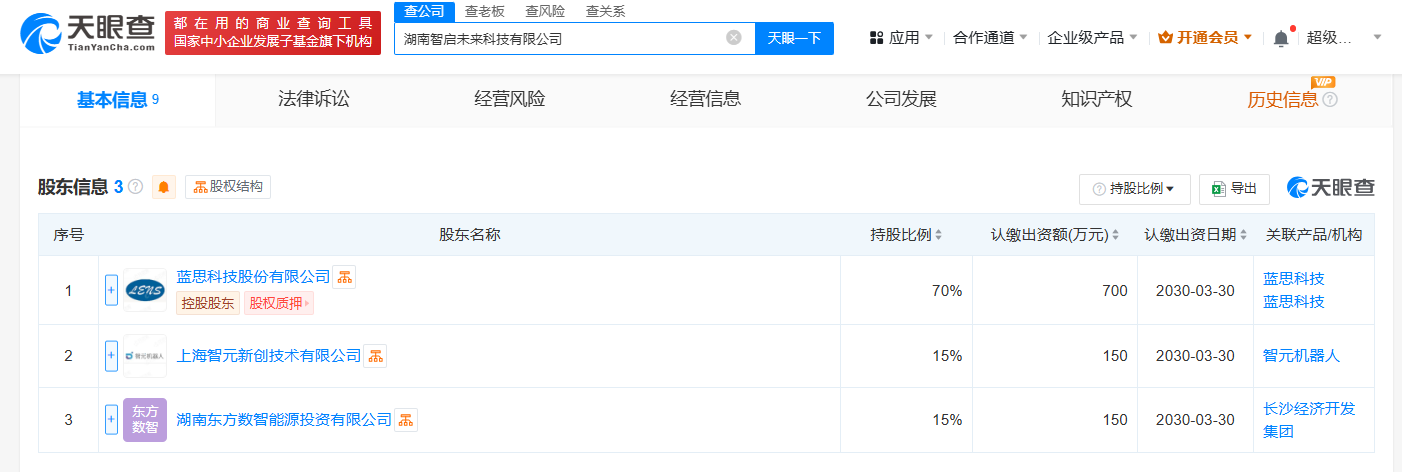Clear the search box text
This screenshot has height=472, width=1402.
click(734, 38)
